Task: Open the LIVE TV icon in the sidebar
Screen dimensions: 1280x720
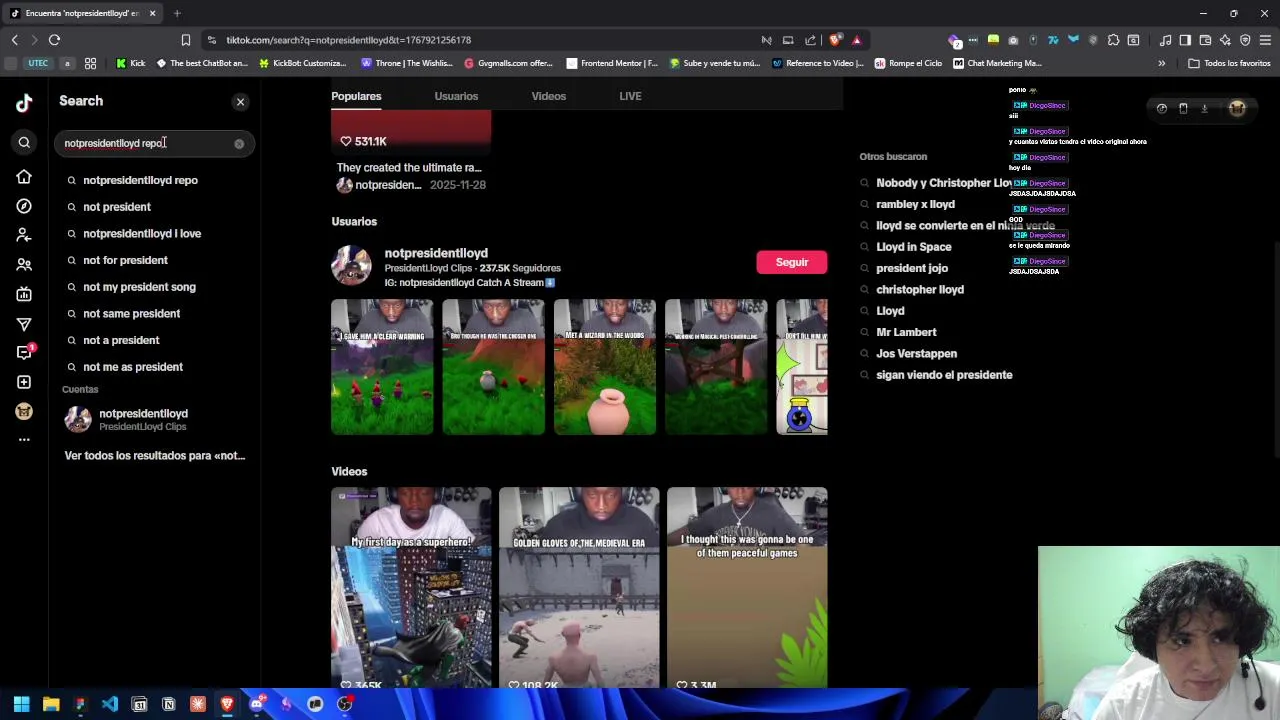Action: pyautogui.click(x=24, y=294)
